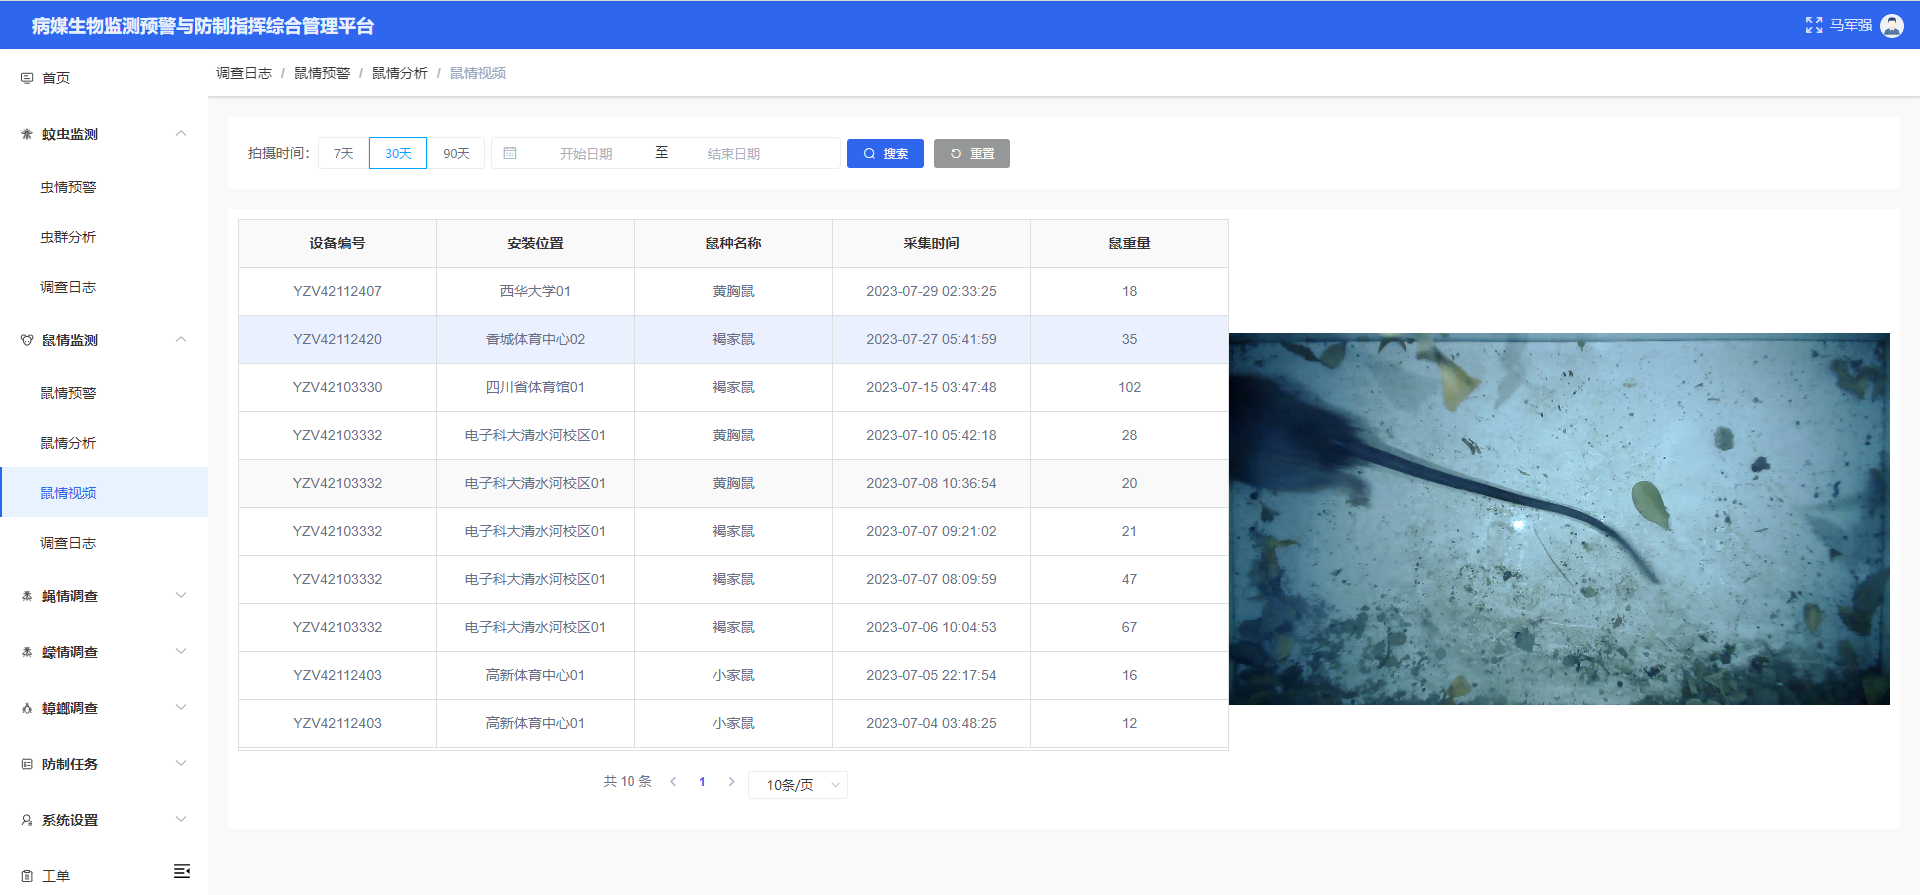Click the timestamp 2023-07-05 22:17:54
1920x895 pixels.
click(x=931, y=675)
